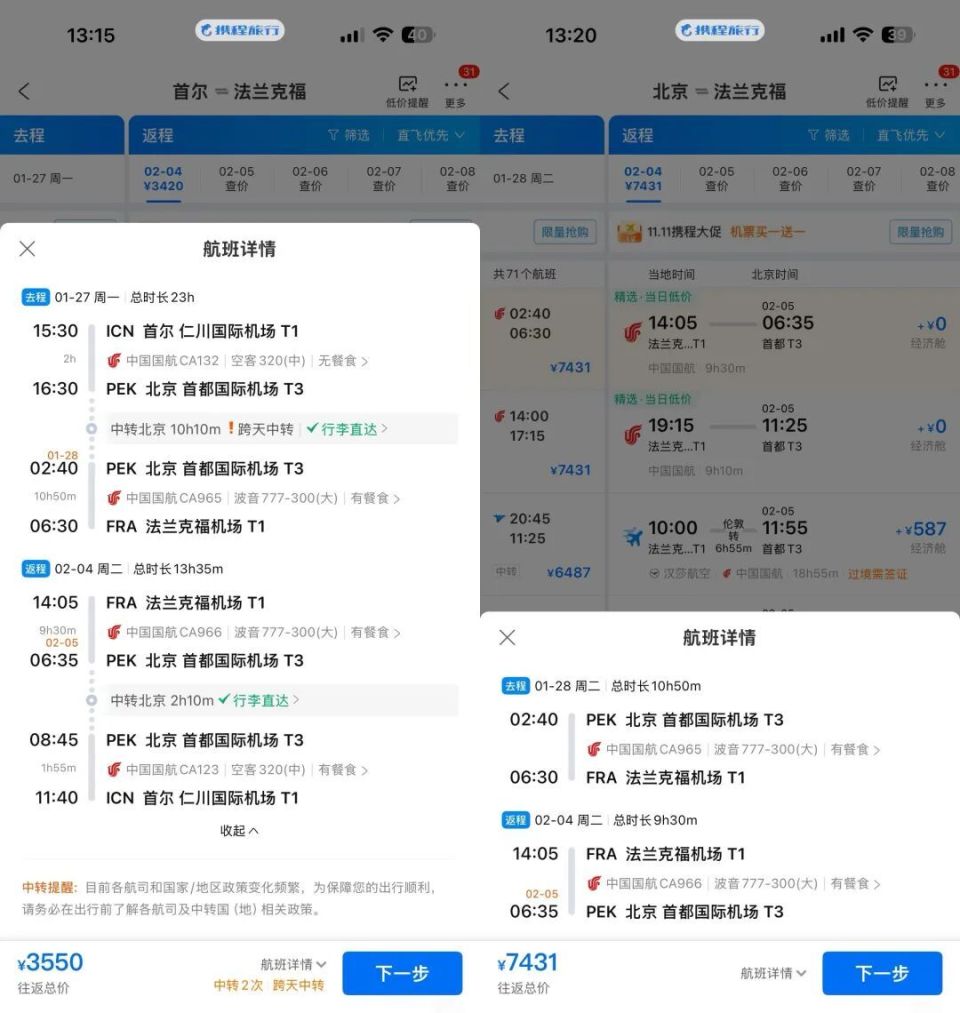960x1013 pixels.
Task: Select the 02-06 查价 date tab
Action: (310, 176)
